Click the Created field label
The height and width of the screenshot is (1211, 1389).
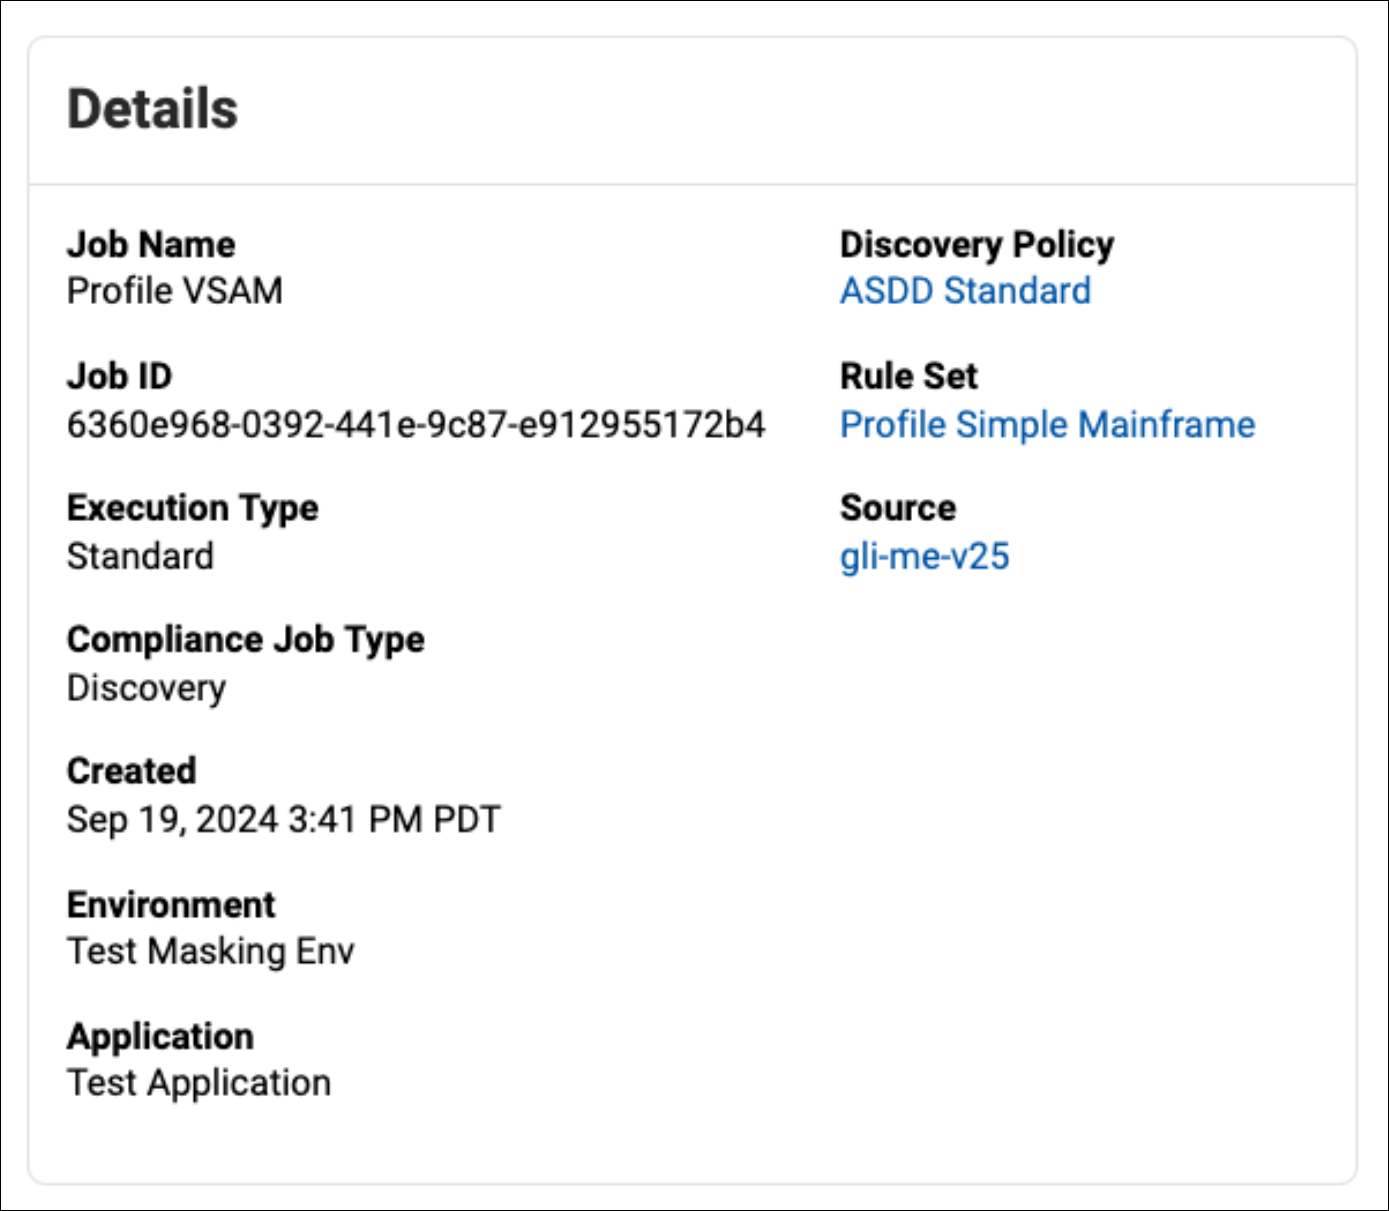pos(131,771)
